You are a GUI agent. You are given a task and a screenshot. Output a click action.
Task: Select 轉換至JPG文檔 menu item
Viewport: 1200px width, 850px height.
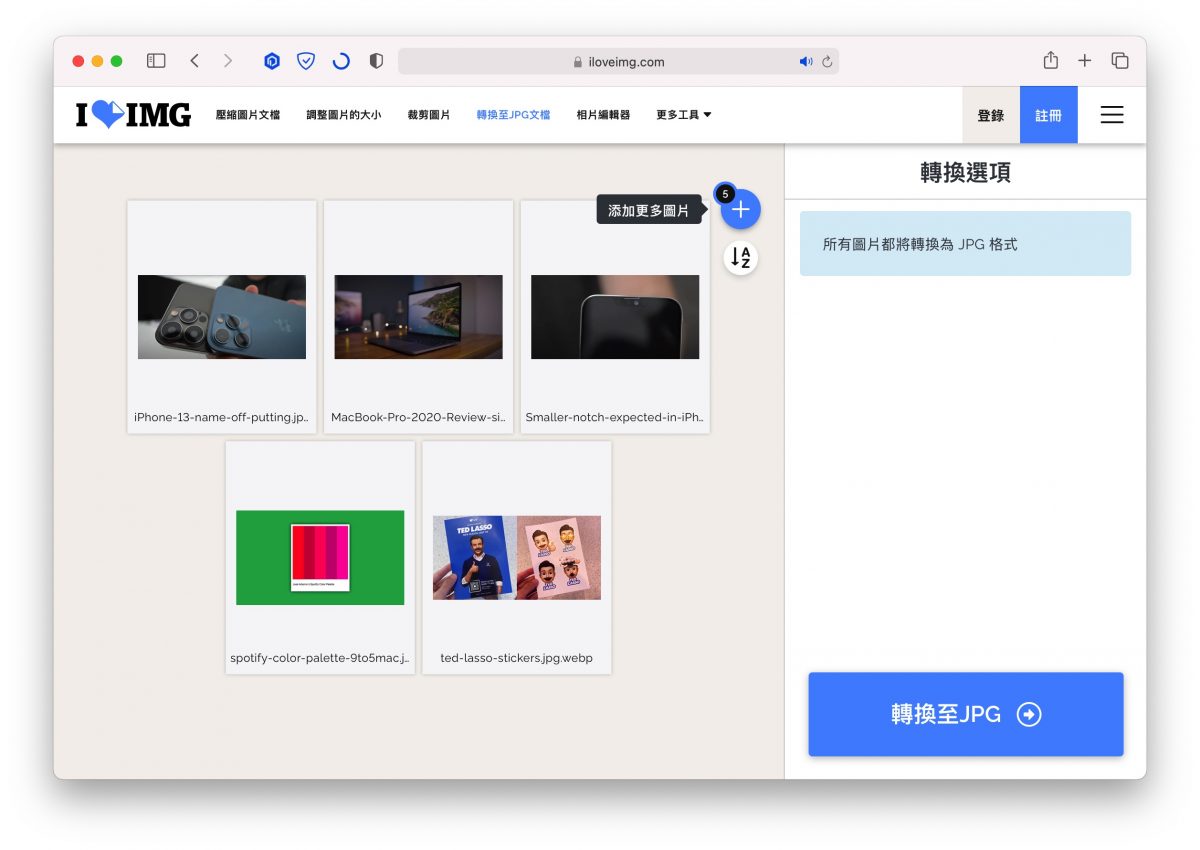513,115
